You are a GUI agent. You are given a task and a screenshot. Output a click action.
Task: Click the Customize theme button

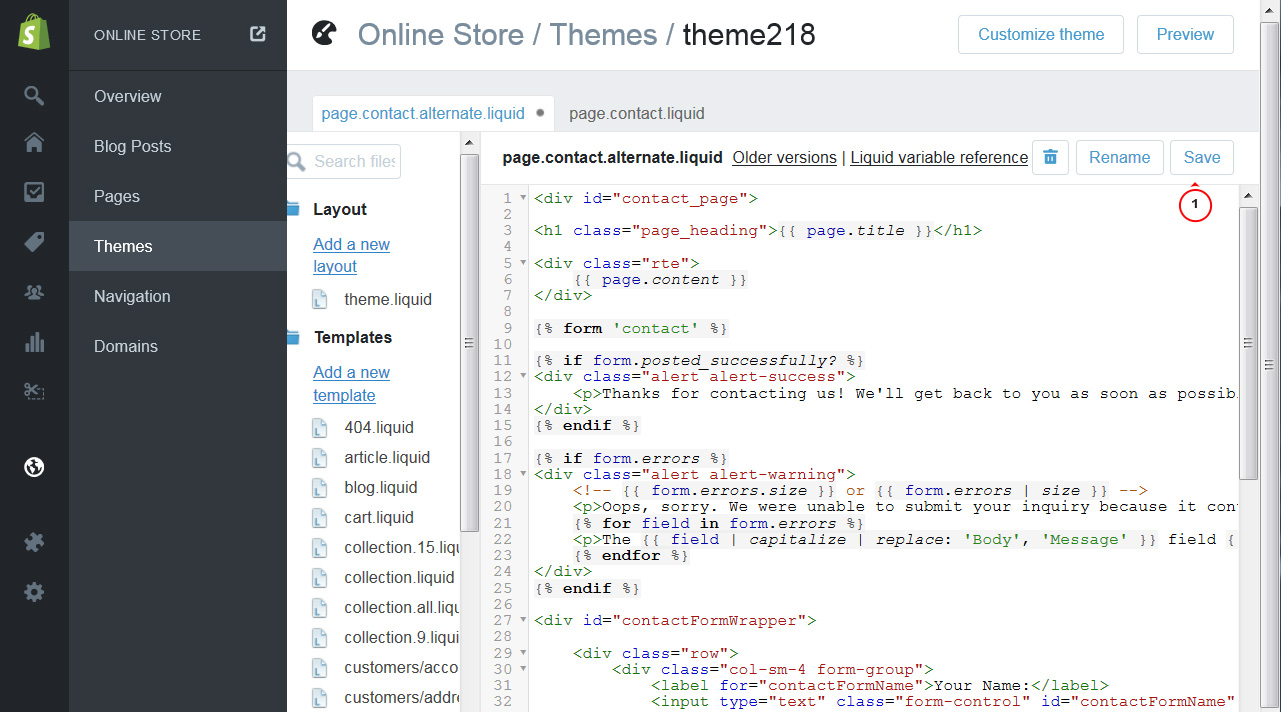click(1041, 34)
